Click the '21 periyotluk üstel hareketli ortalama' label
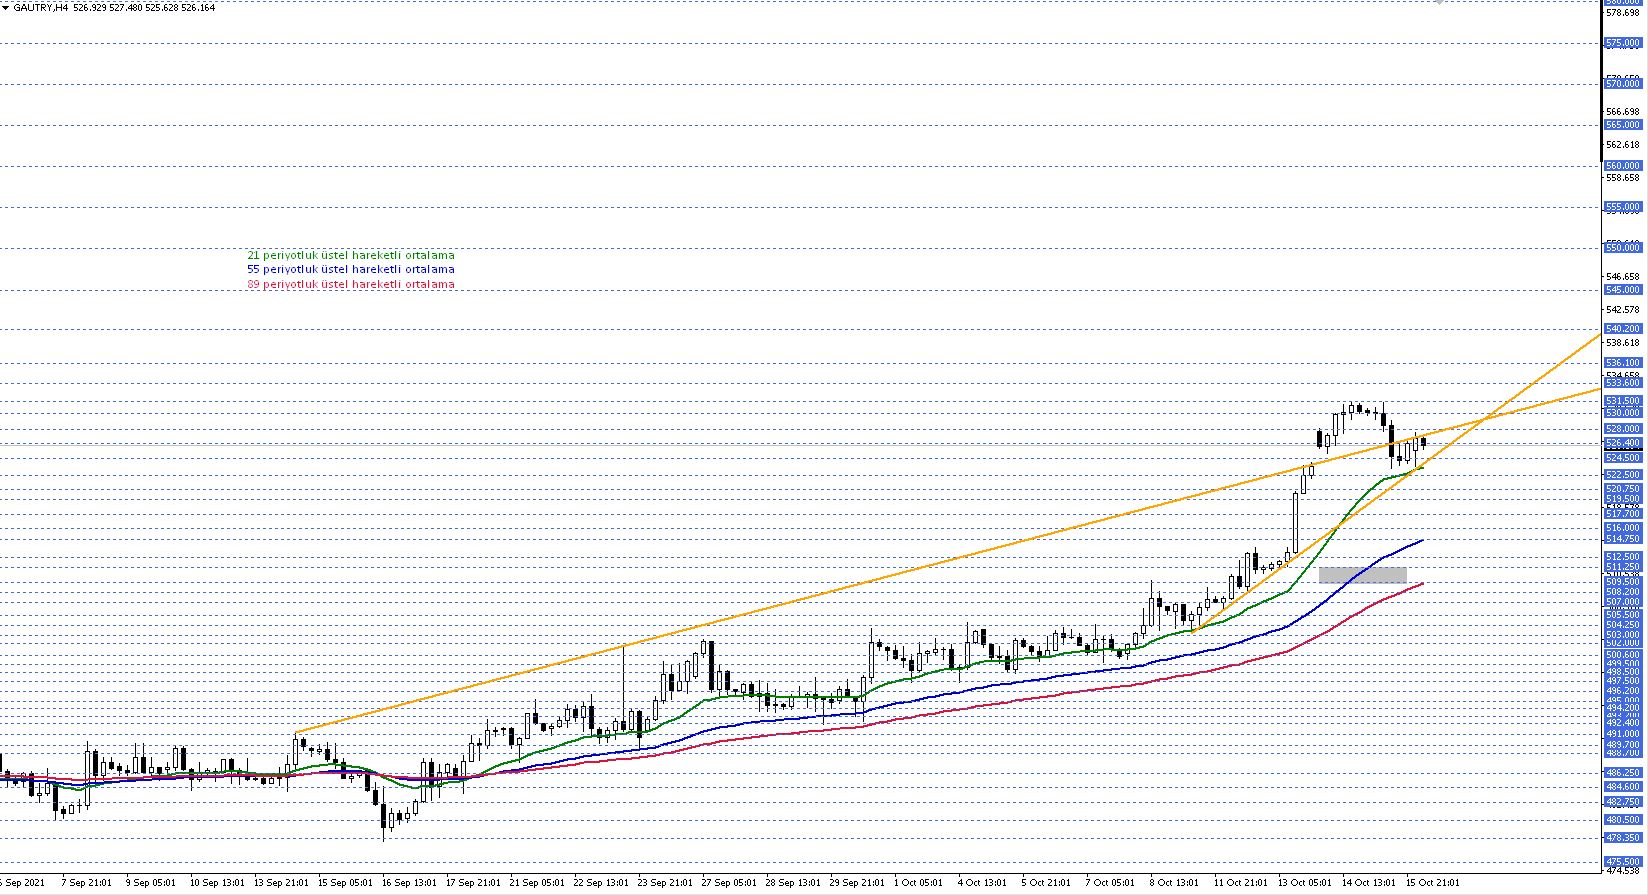 [350, 255]
